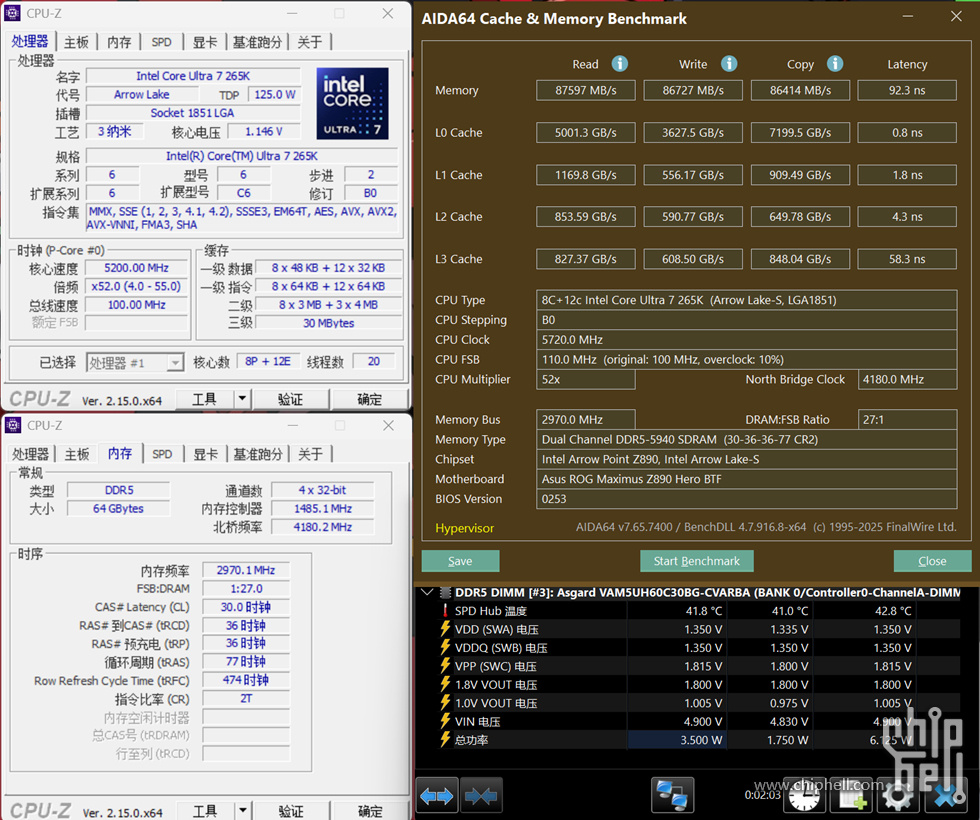Click the lightning icon on VDDQ (SWB) 电压 row
980x820 pixels.
pyautogui.click(x=445, y=648)
